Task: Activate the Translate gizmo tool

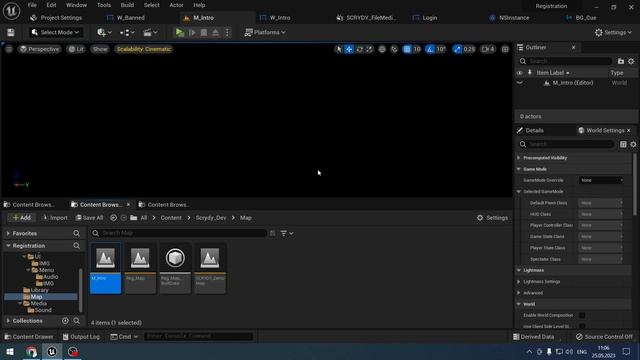Action: tap(349, 49)
